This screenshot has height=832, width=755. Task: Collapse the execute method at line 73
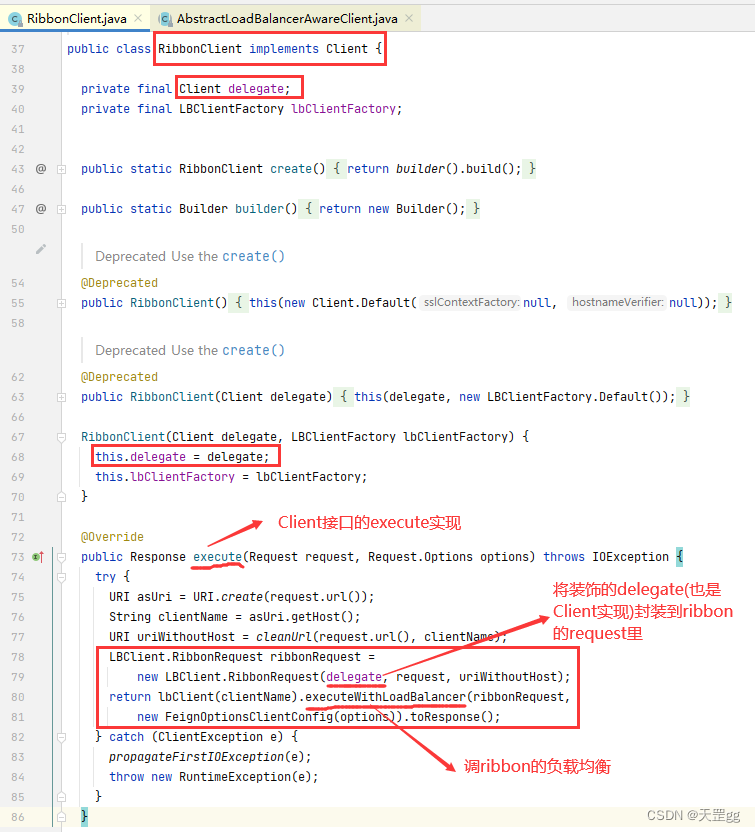click(x=62, y=557)
